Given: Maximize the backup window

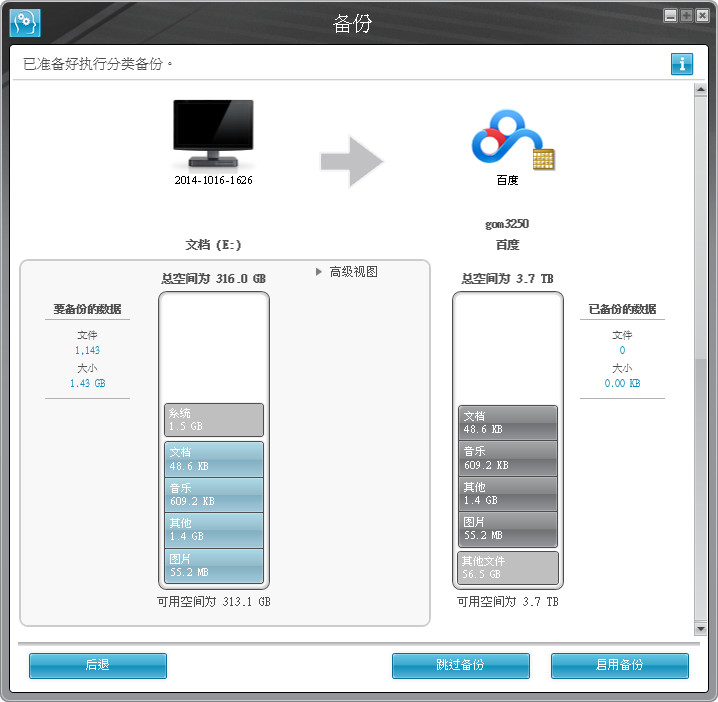Looking at the screenshot, I should (x=686, y=16).
